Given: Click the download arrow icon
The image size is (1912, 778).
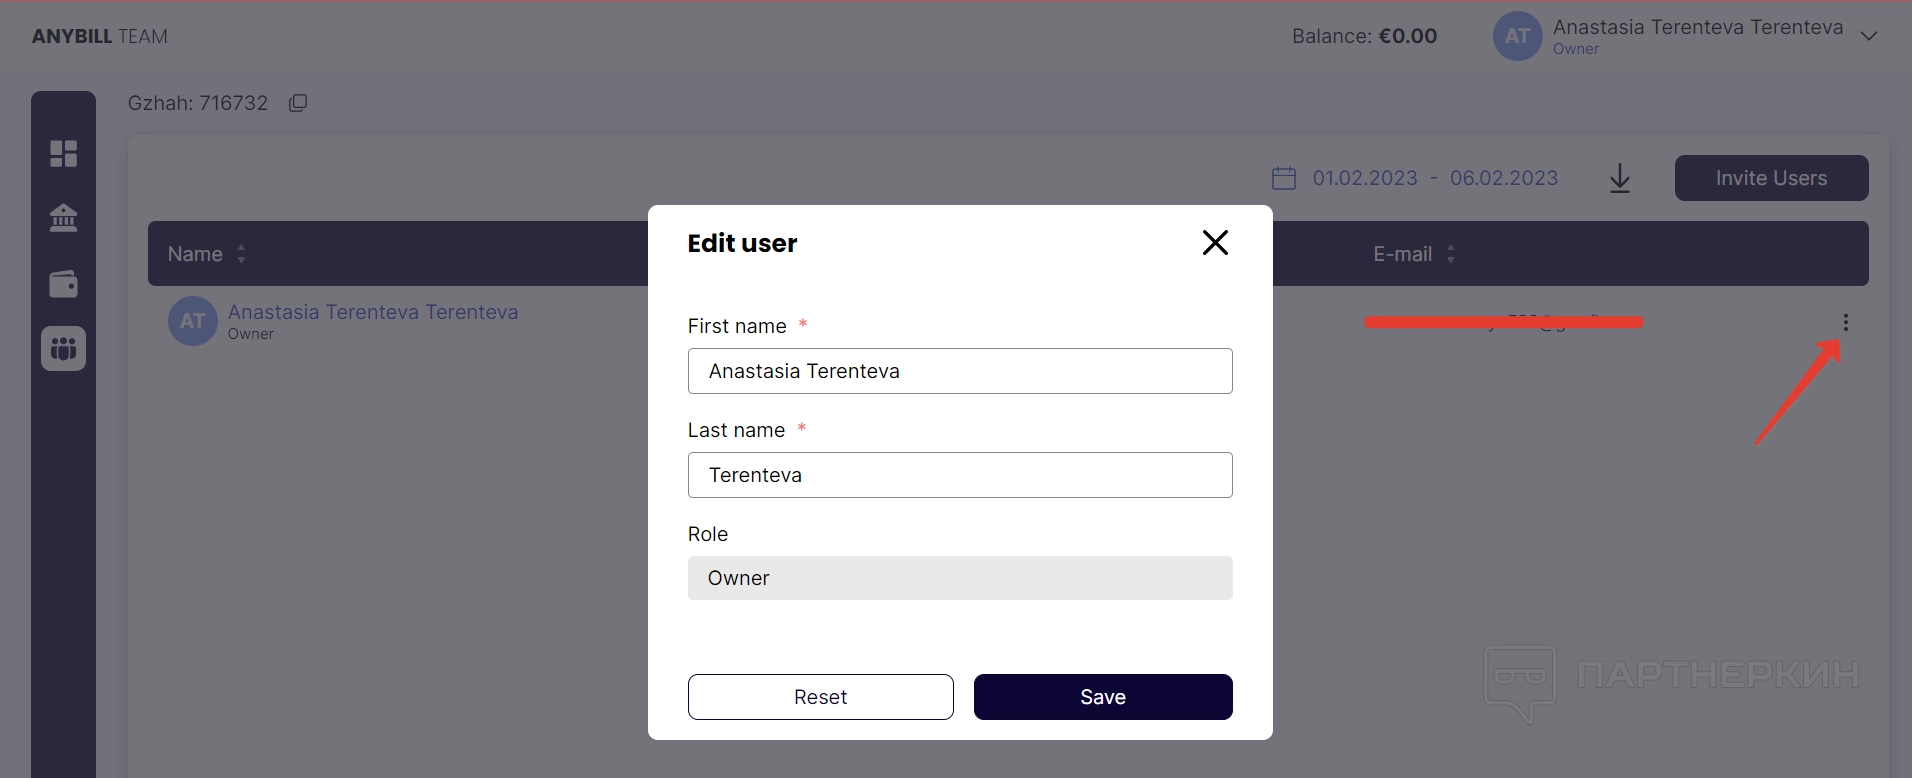Looking at the screenshot, I should pyautogui.click(x=1620, y=179).
